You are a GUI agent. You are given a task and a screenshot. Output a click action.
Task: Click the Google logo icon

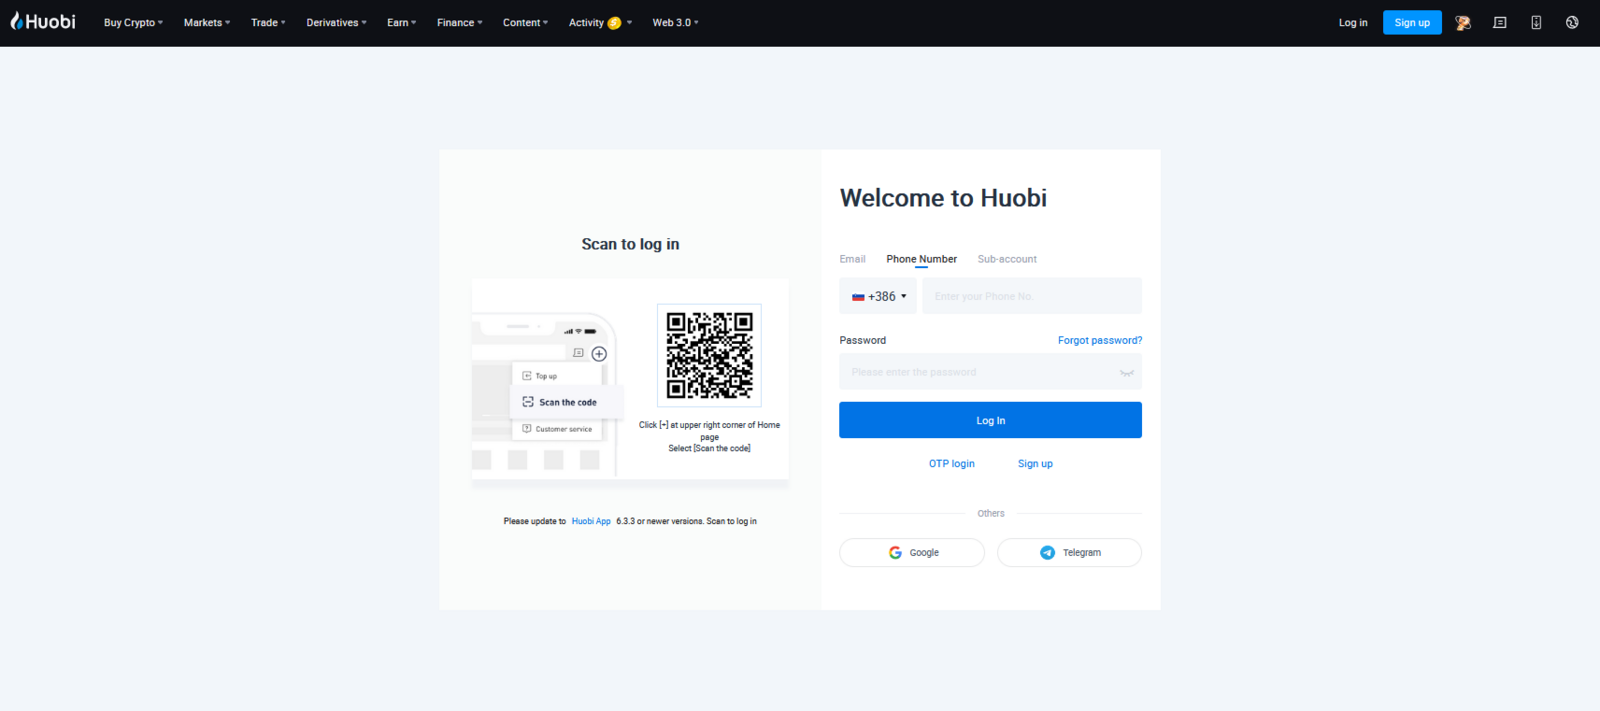pos(895,552)
